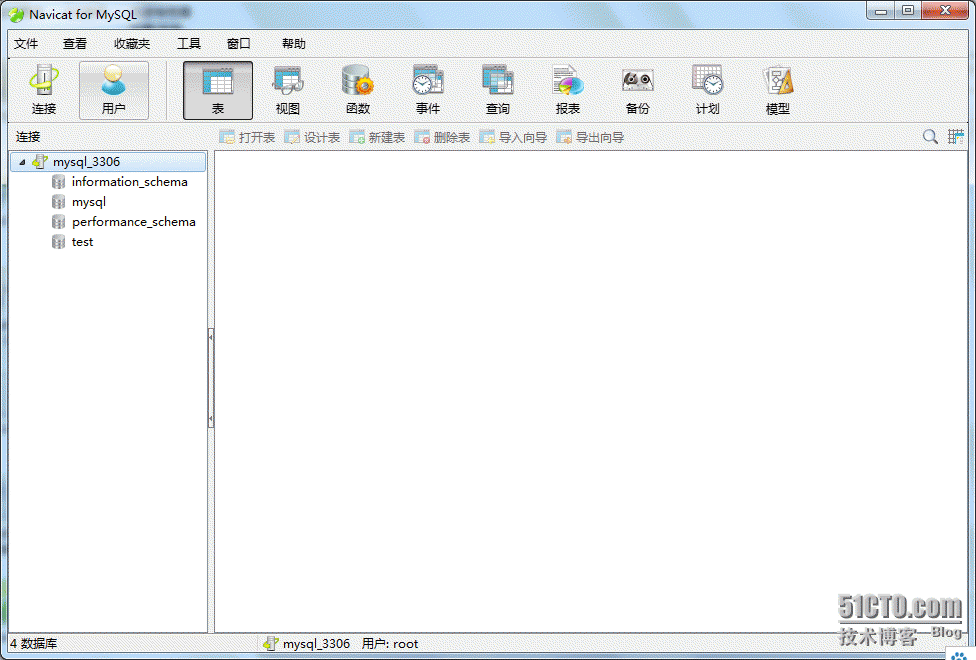The width and height of the screenshot is (976, 660).
Task: Open the 窗口 (Window) menu
Action: [238, 44]
